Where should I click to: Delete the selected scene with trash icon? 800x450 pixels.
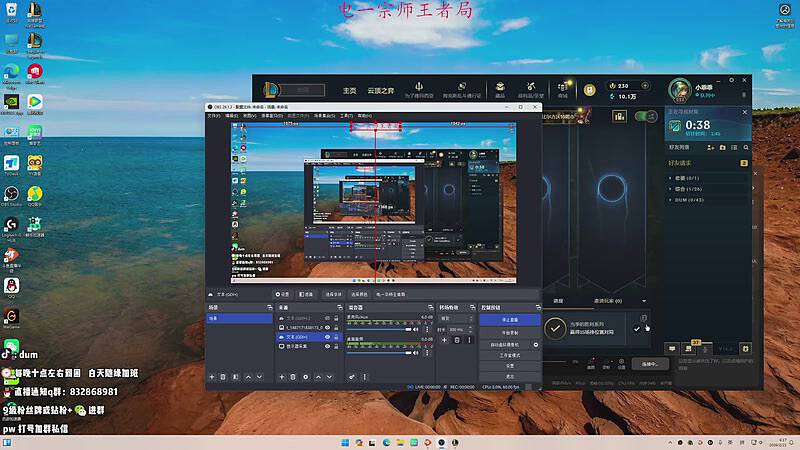[223, 377]
